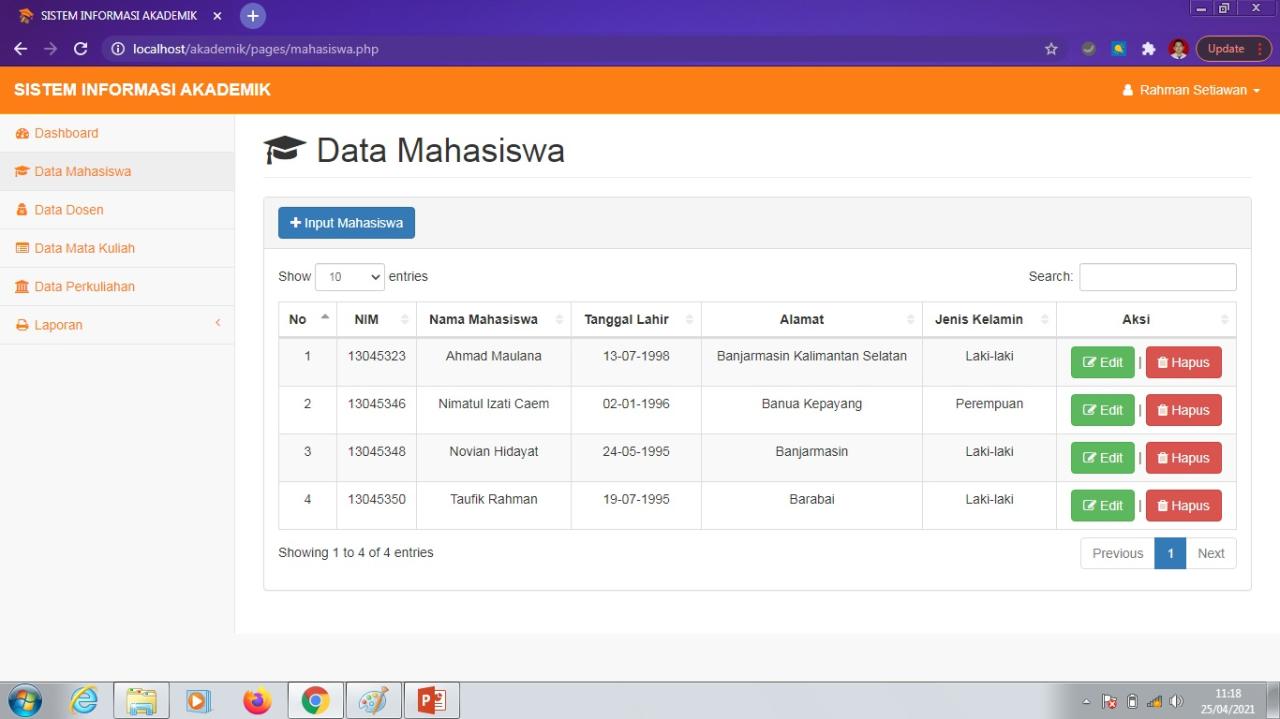The width and height of the screenshot is (1280, 719).
Task: Select page 1 in the pagination control
Action: pos(1170,552)
